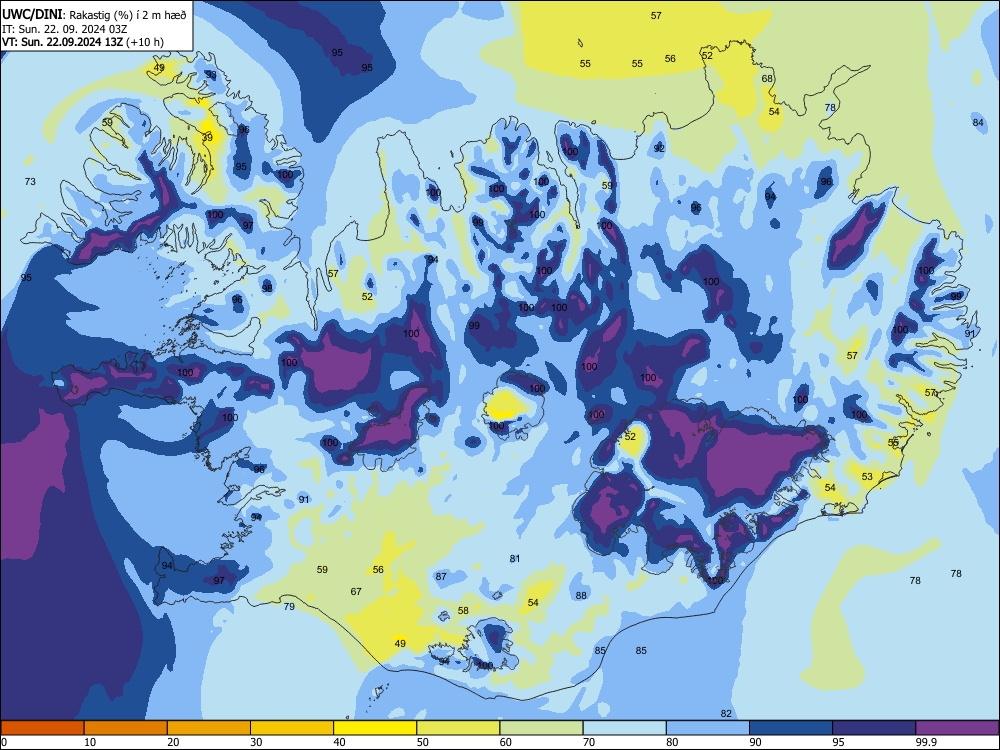Screen dimensions: 1000x750
Task: Click the humidity value "68" on northeast coast
Action: click(x=767, y=79)
